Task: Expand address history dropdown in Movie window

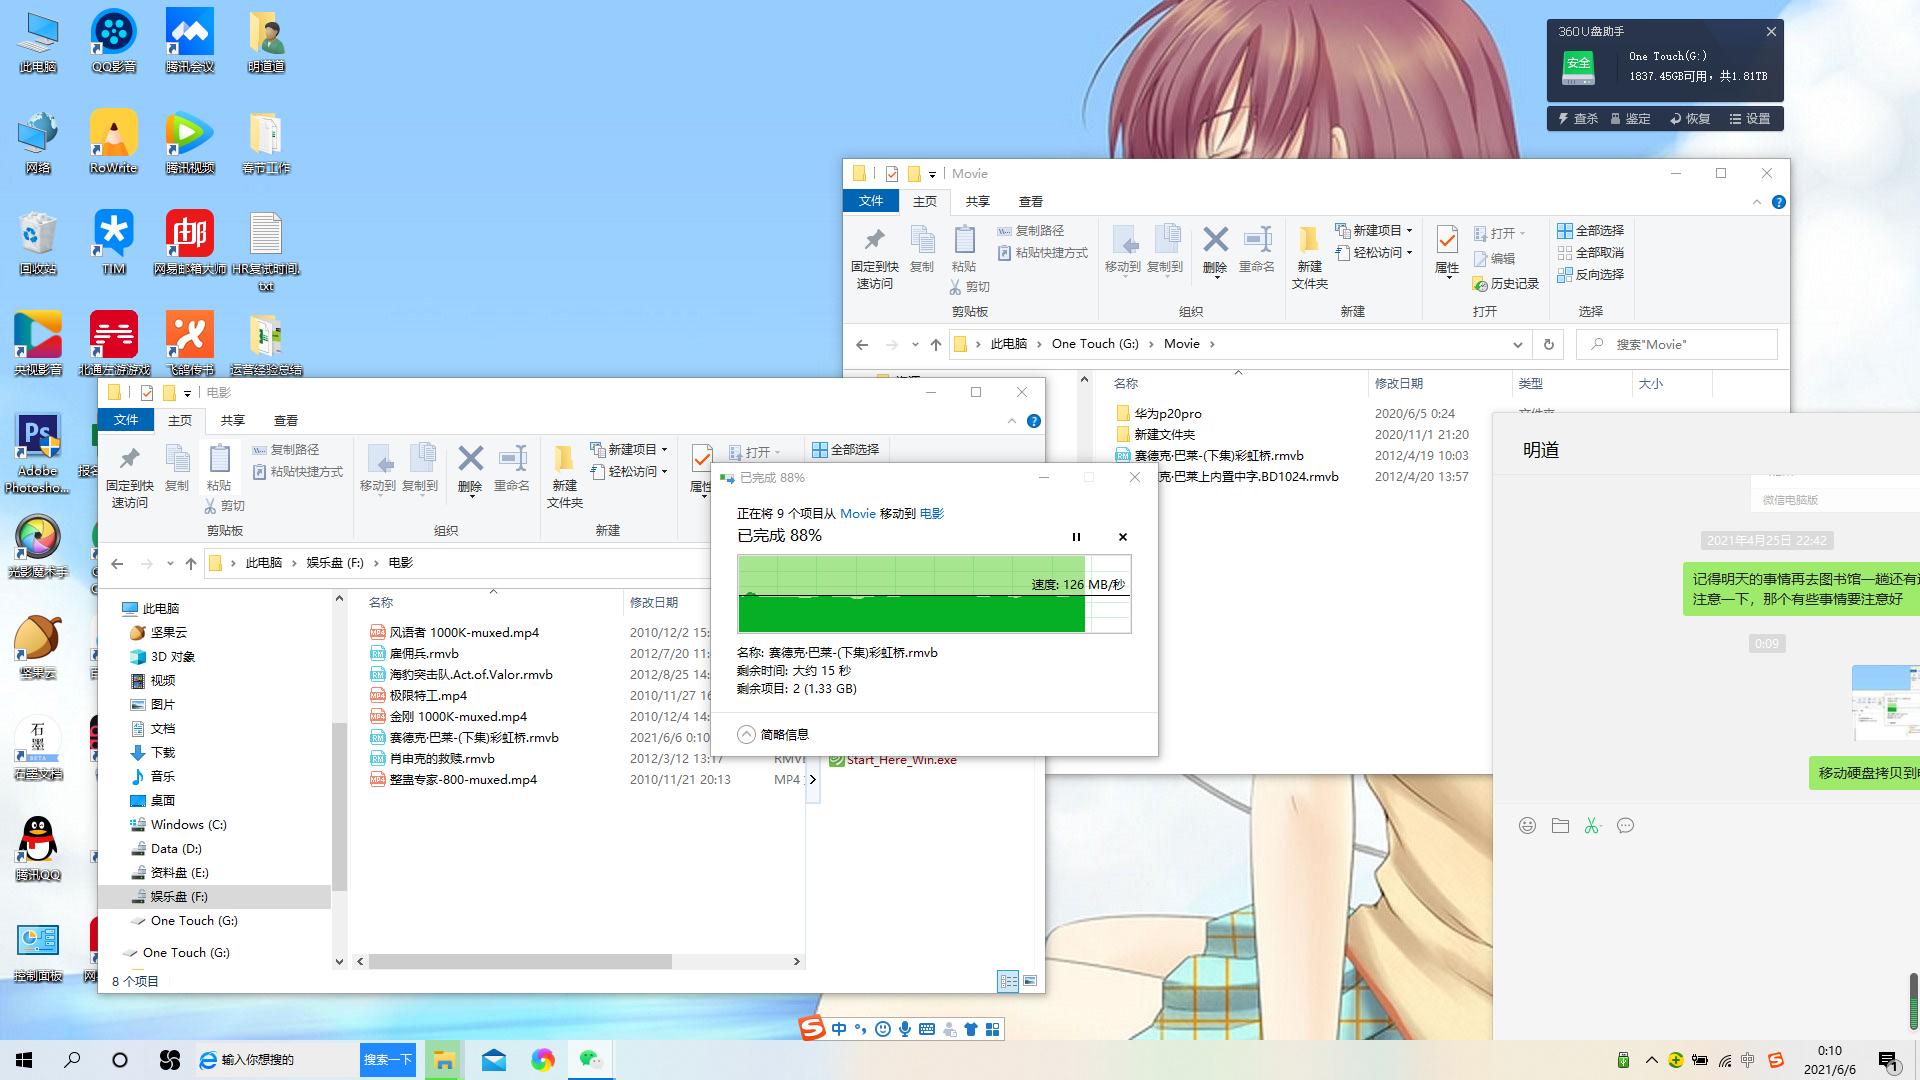Action: tap(1517, 344)
